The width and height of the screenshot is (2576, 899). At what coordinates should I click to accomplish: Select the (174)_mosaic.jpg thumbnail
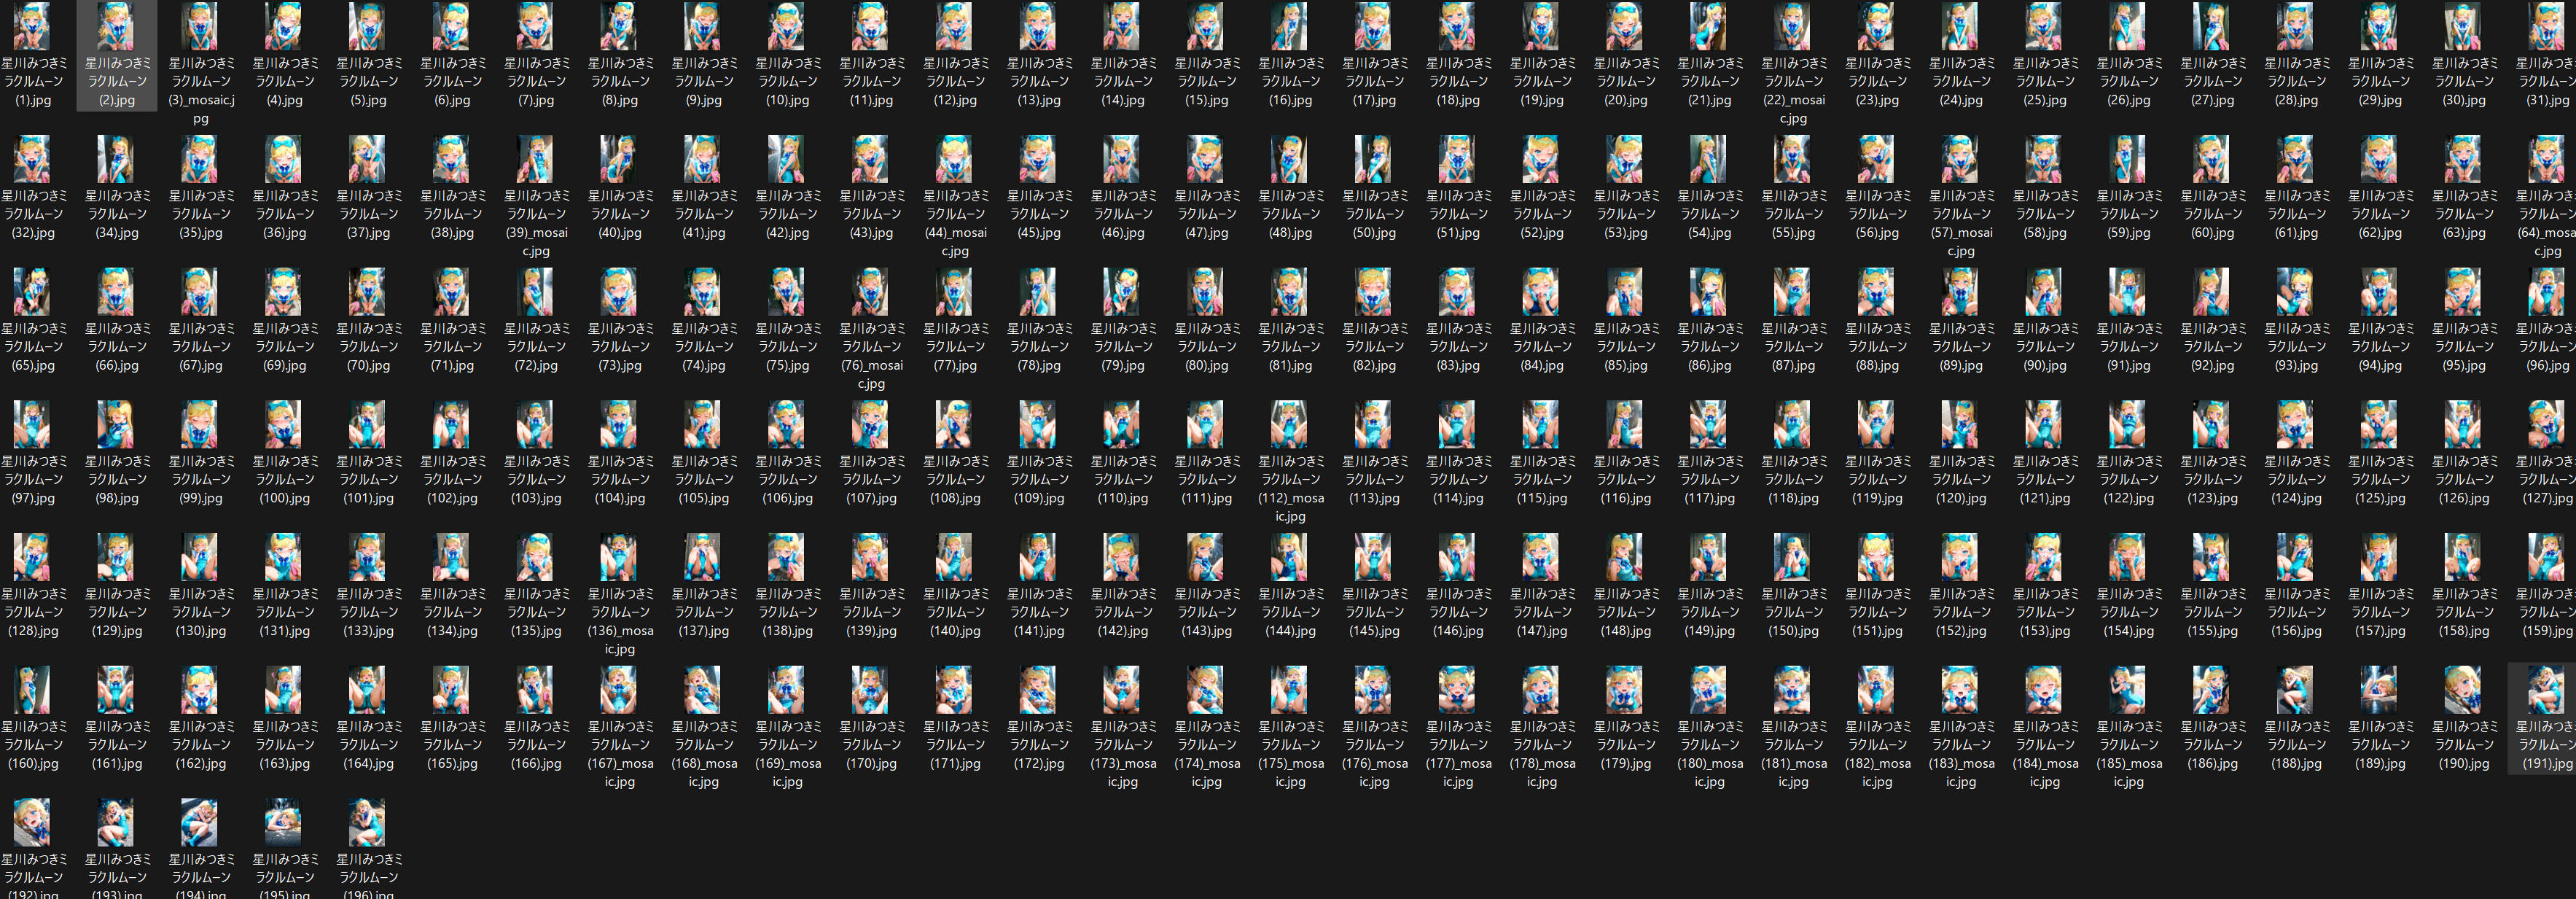click(1206, 690)
